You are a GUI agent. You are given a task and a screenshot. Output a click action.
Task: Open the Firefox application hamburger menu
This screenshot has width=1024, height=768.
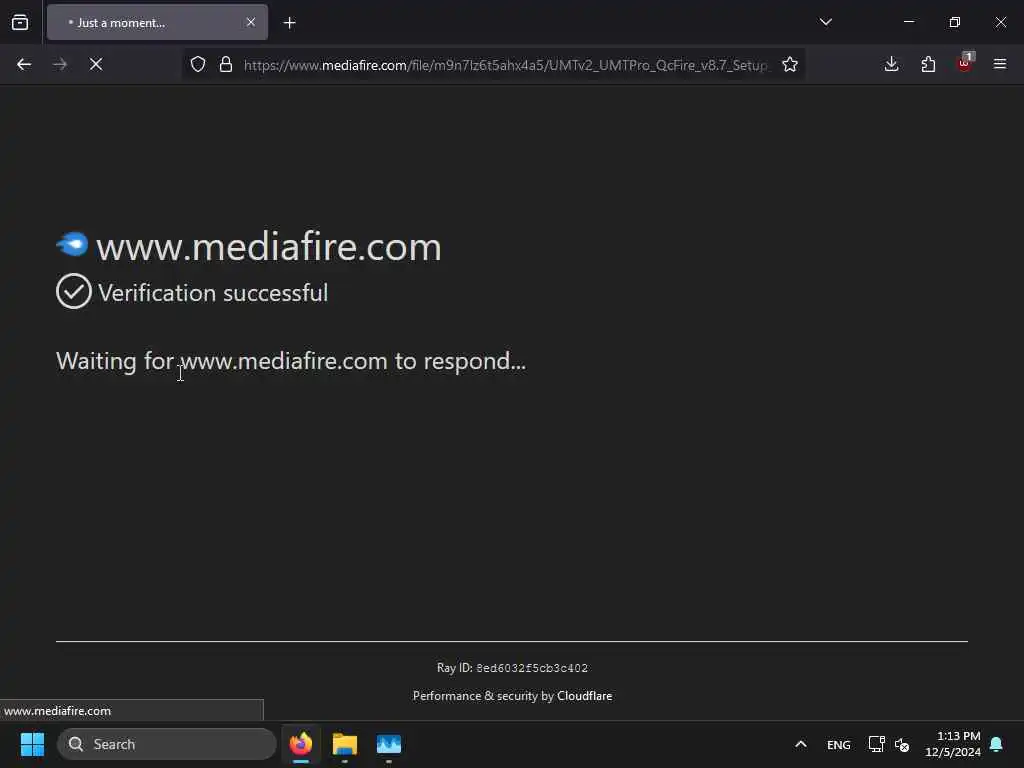1000,64
